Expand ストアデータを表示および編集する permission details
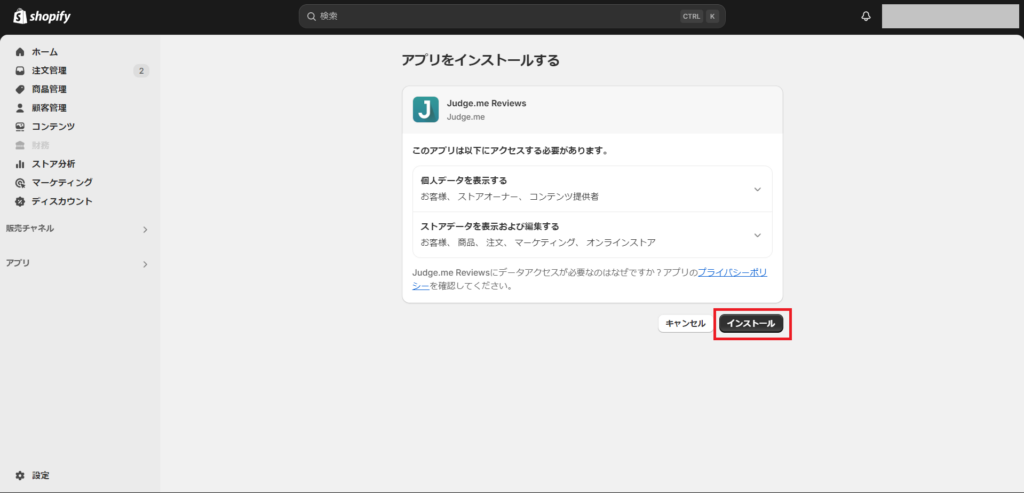This screenshot has height=493, width=1024. tap(757, 234)
